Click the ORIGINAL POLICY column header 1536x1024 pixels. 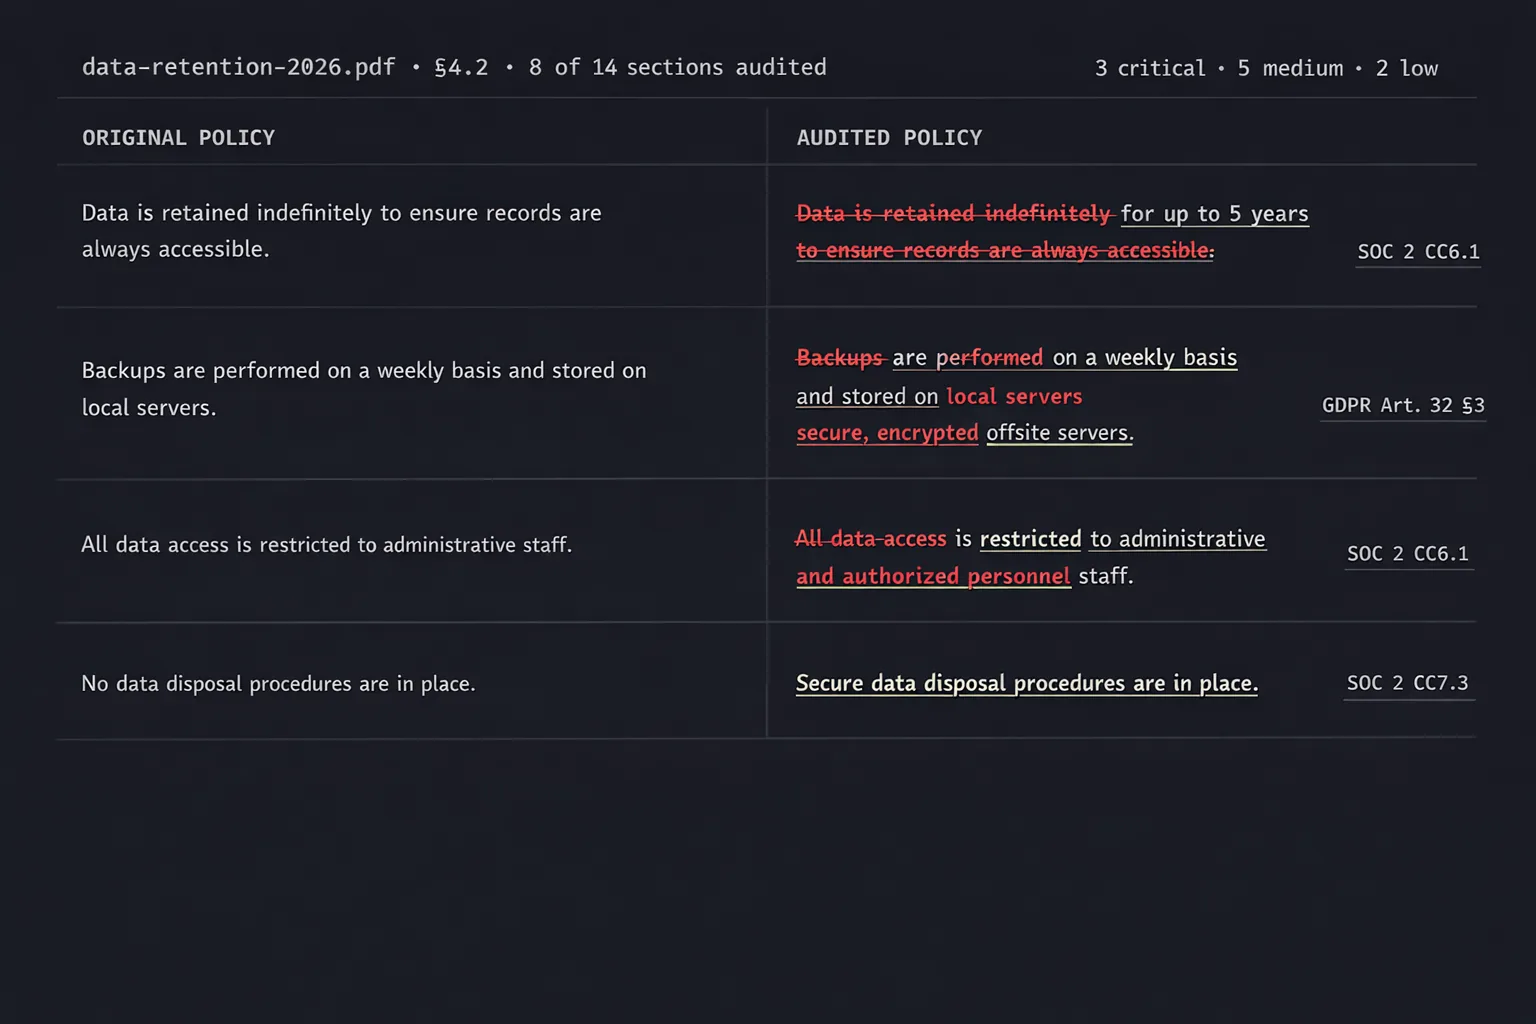[178, 138]
